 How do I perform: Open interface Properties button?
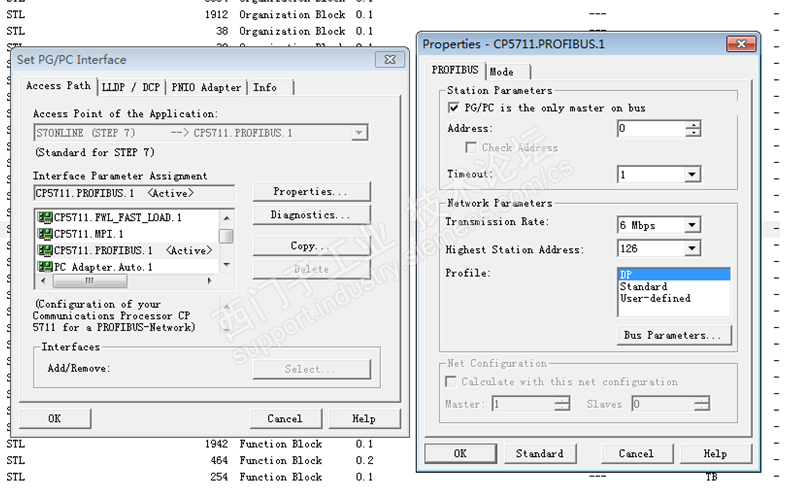(311, 192)
